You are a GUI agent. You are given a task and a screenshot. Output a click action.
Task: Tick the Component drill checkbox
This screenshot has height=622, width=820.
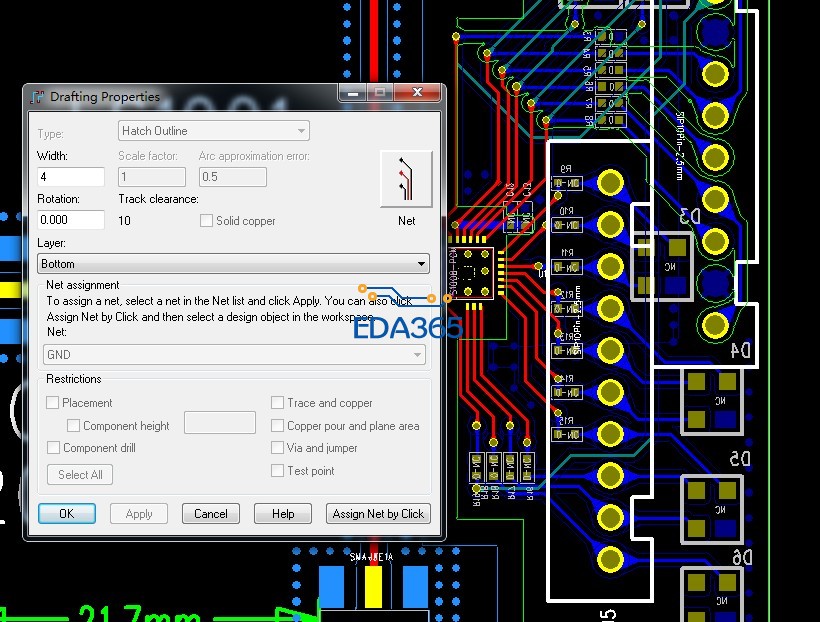pyautogui.click(x=53, y=448)
